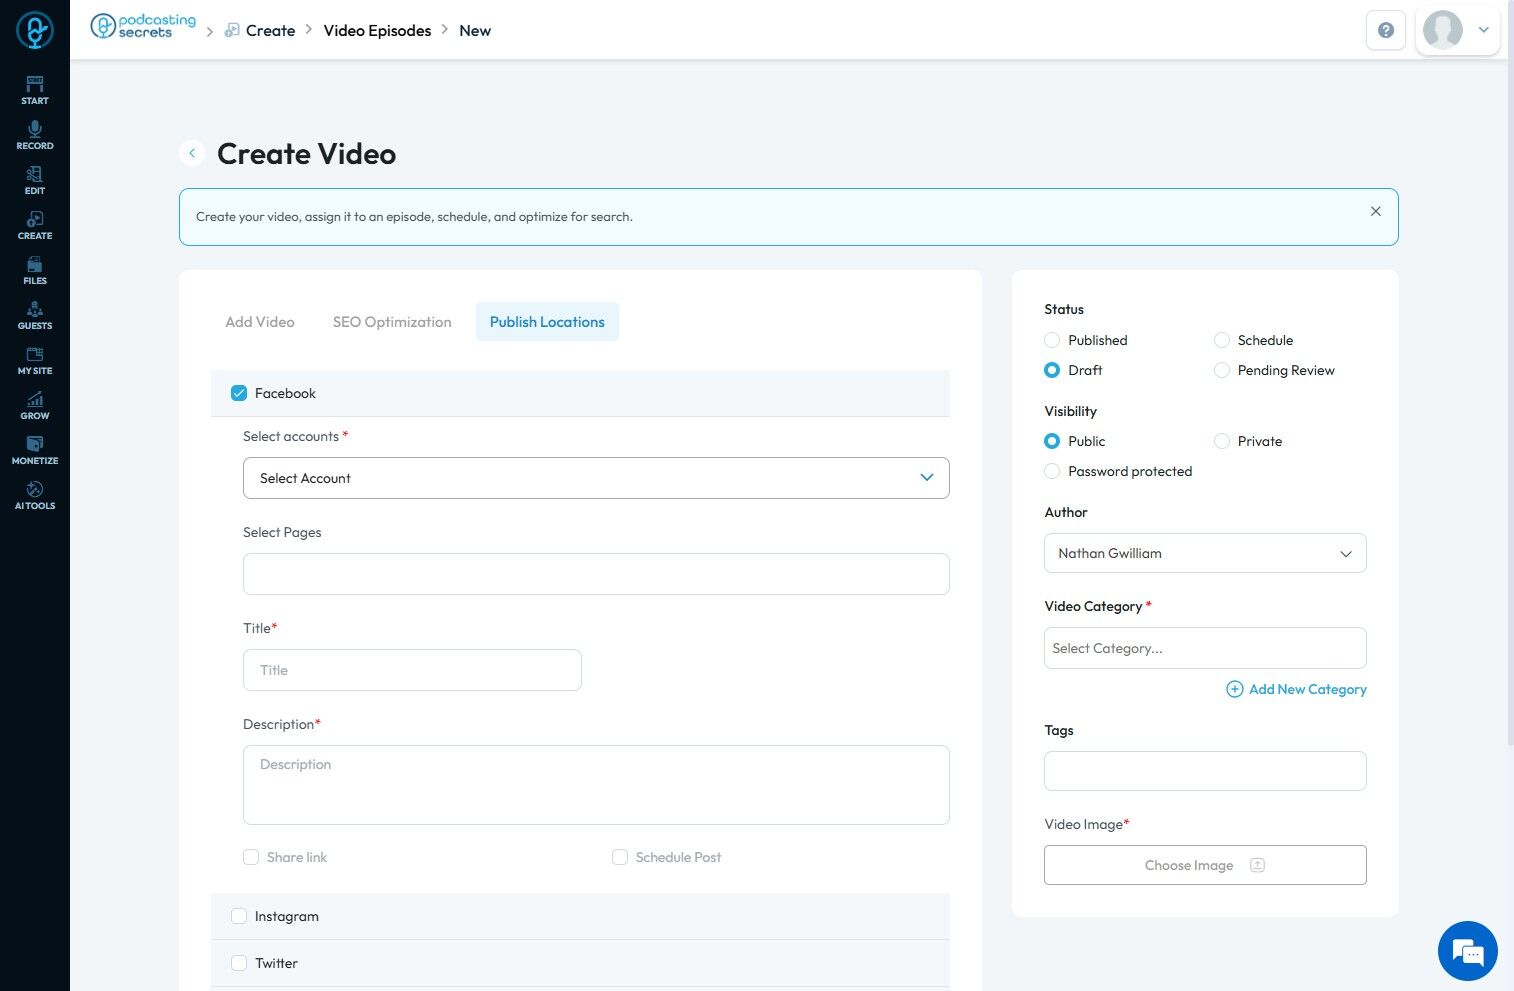Open the Edit section in sidebar
This screenshot has height=991, width=1514.
click(x=35, y=180)
